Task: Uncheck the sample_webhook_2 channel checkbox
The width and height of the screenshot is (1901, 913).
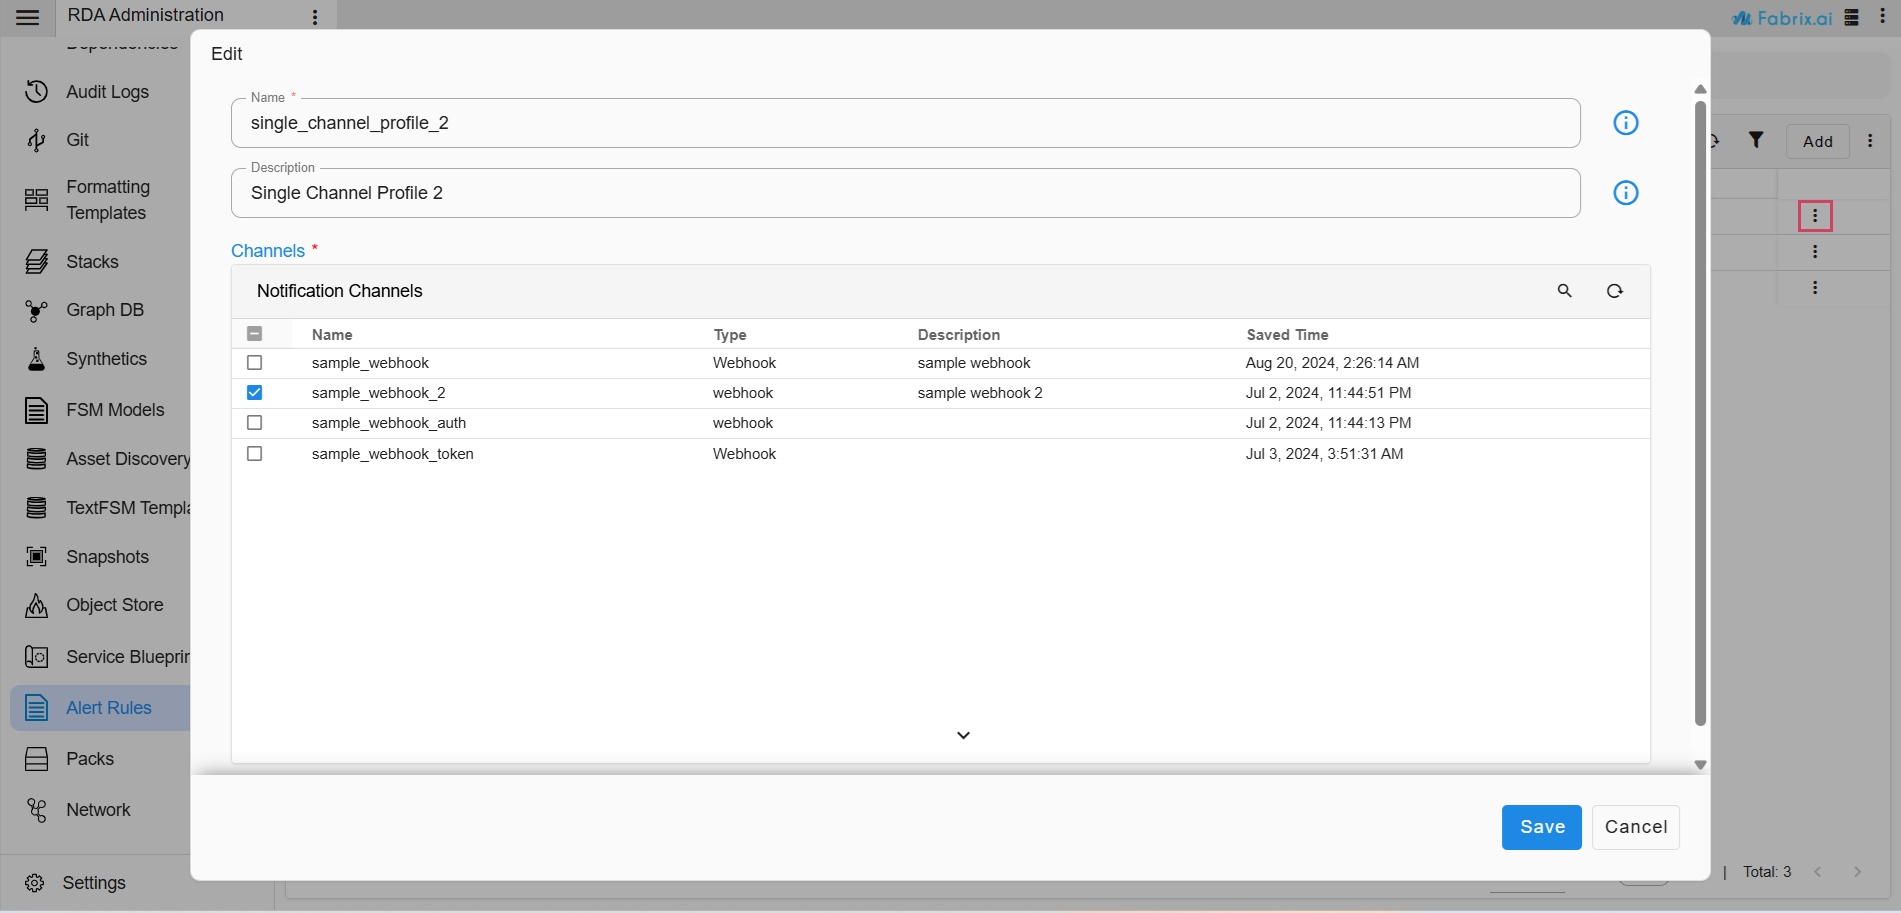Action: tap(255, 393)
